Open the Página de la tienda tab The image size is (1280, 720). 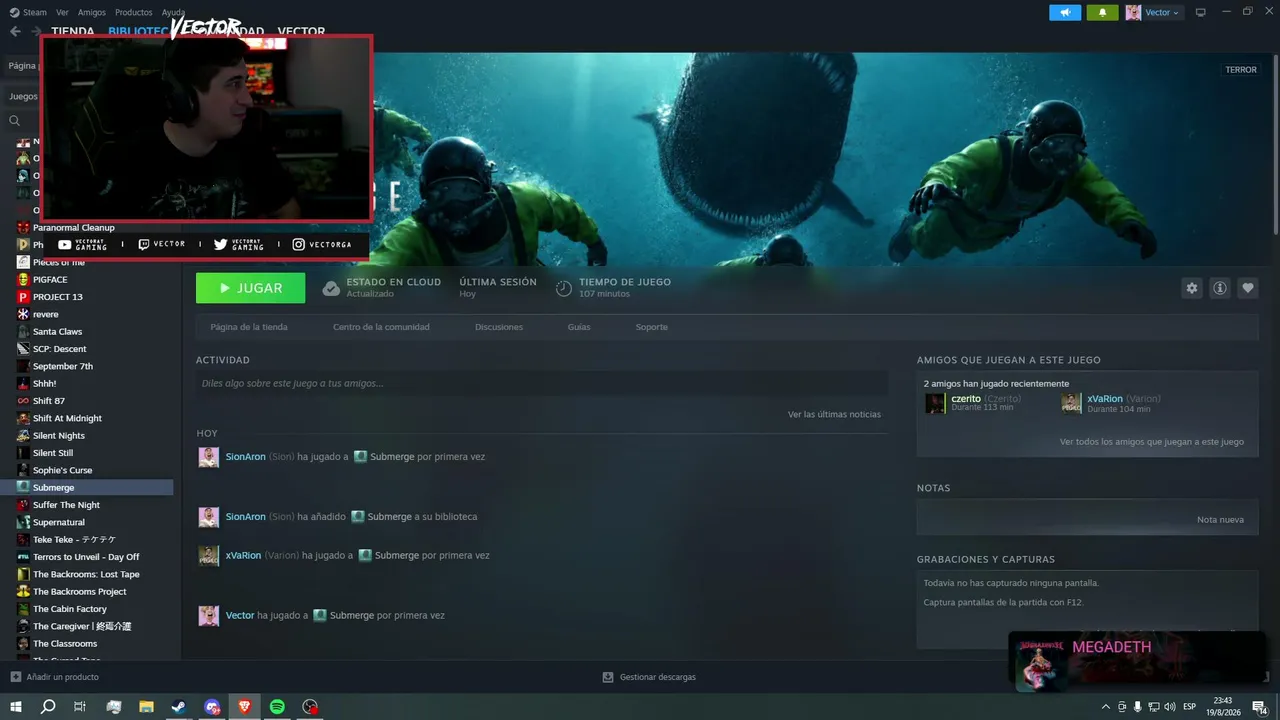[x=249, y=327]
